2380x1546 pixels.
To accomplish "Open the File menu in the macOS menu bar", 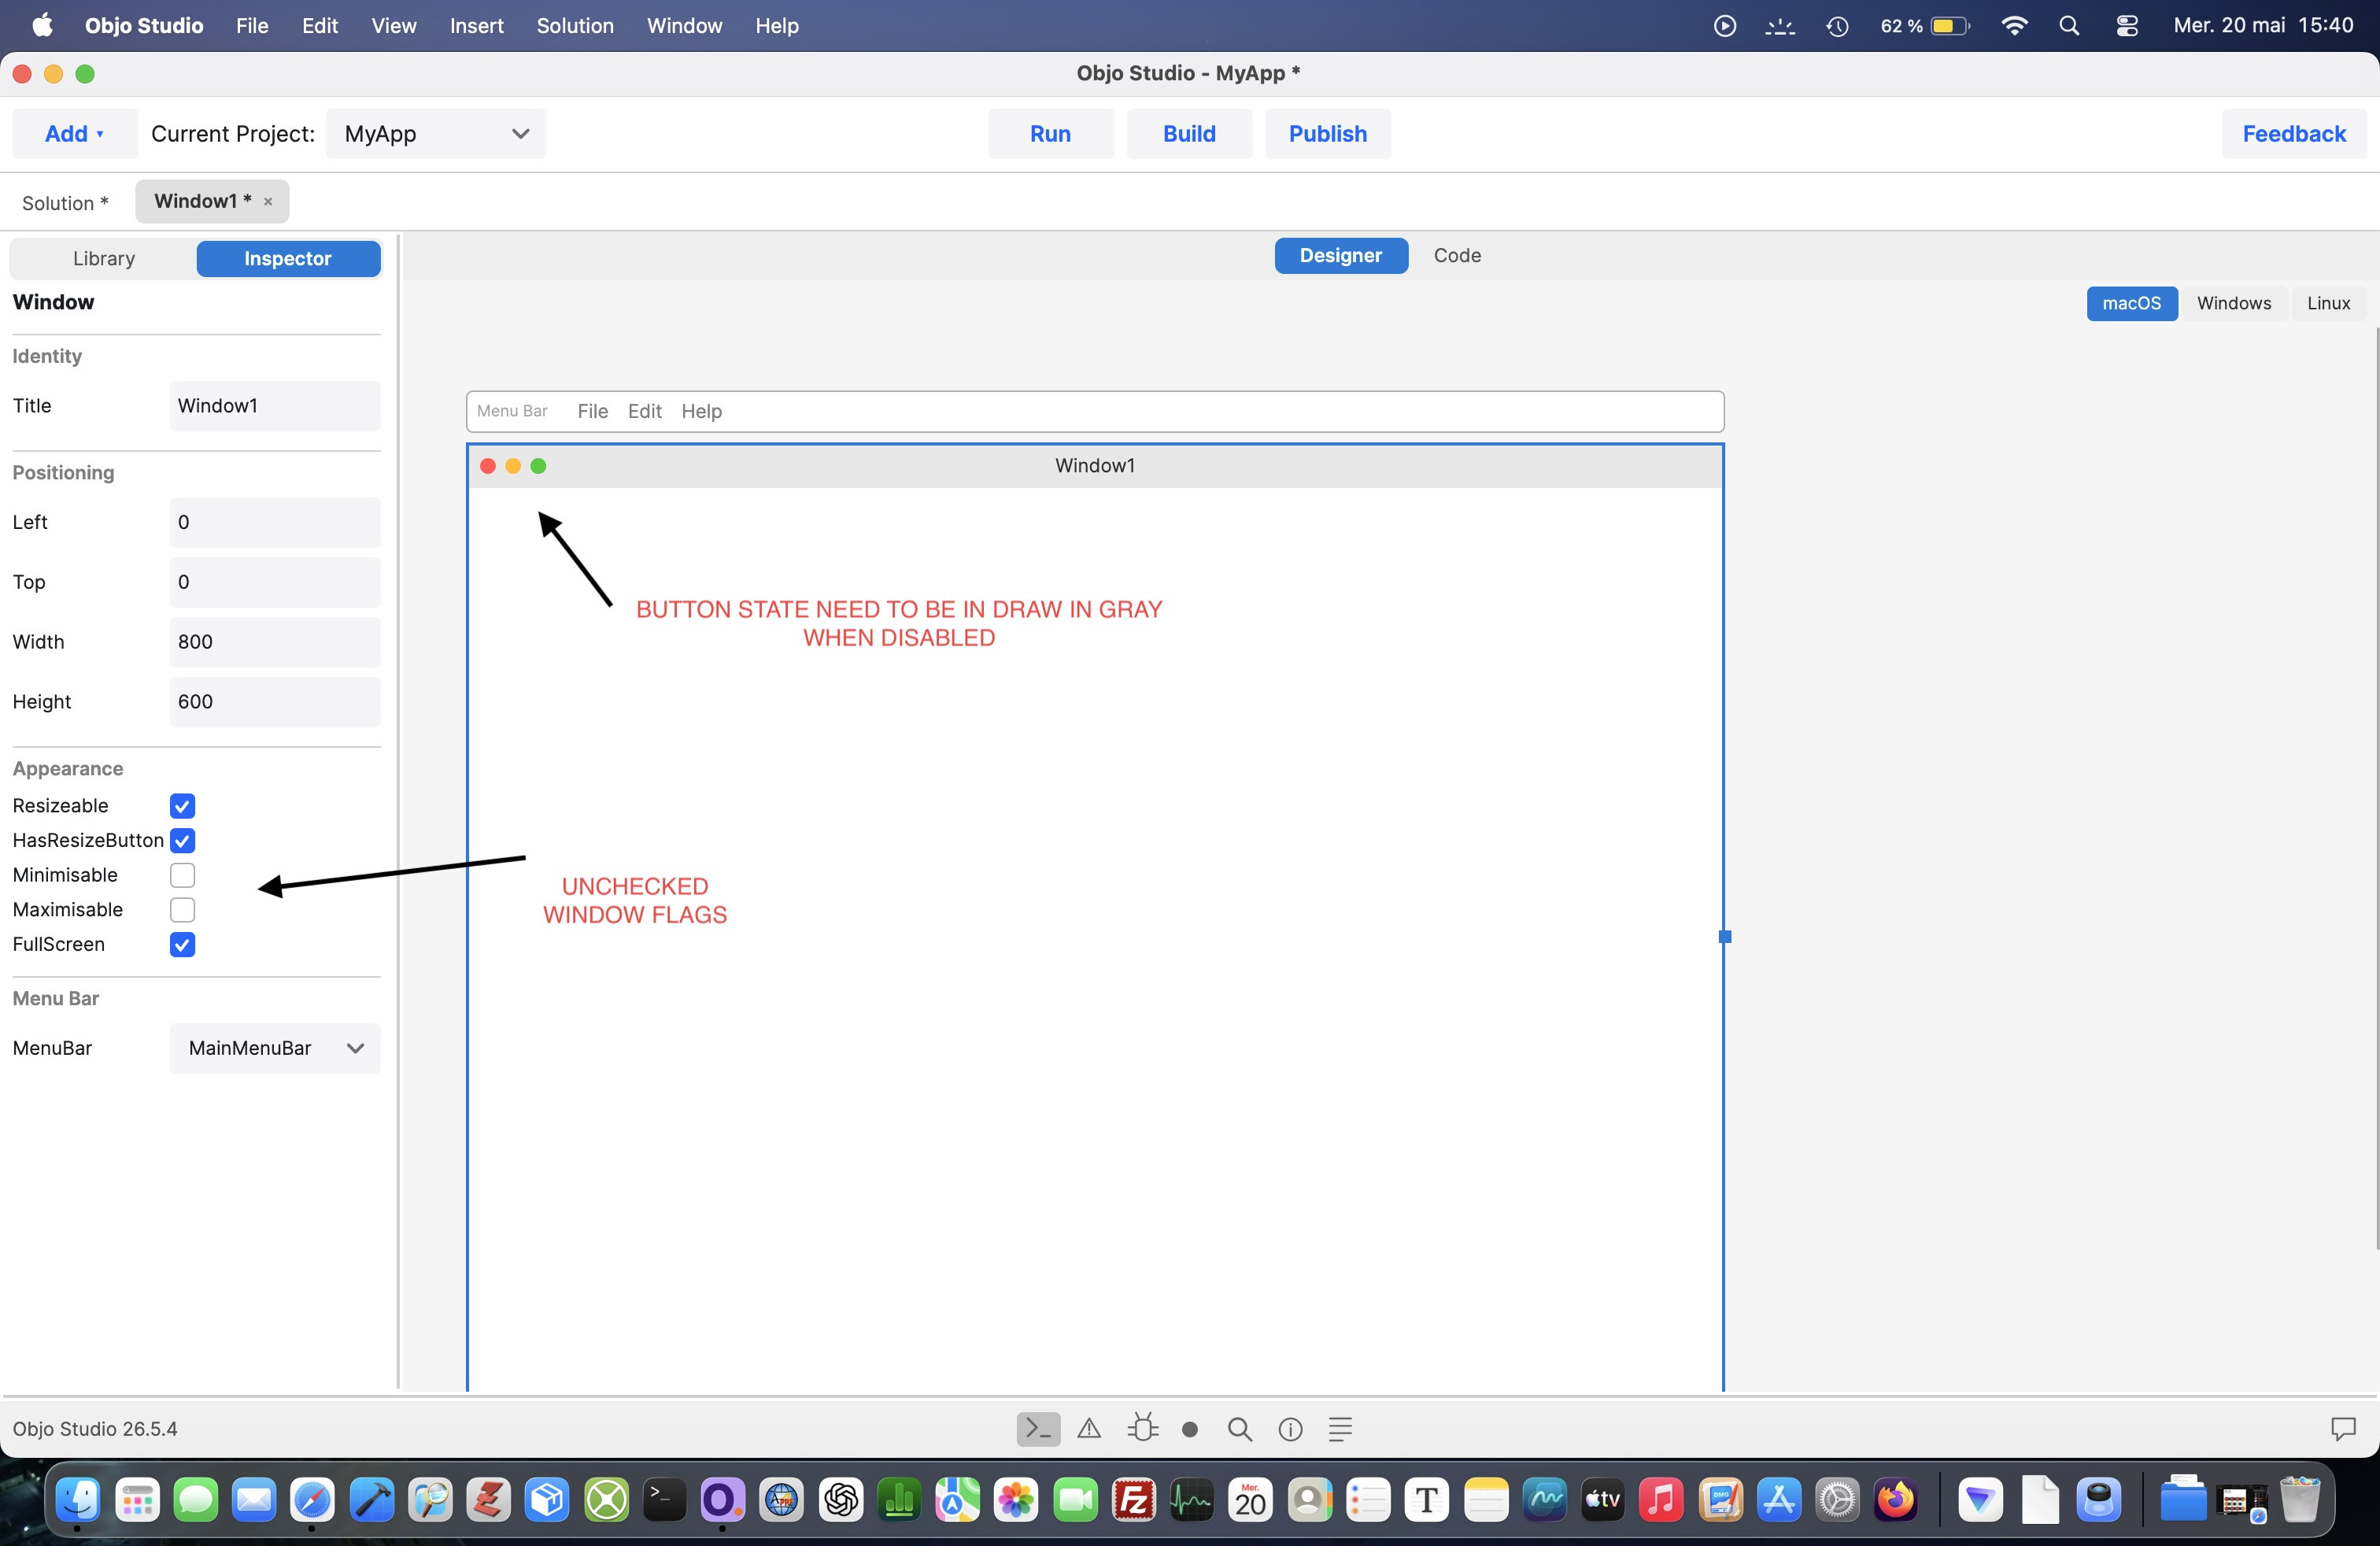I will click(x=252, y=26).
